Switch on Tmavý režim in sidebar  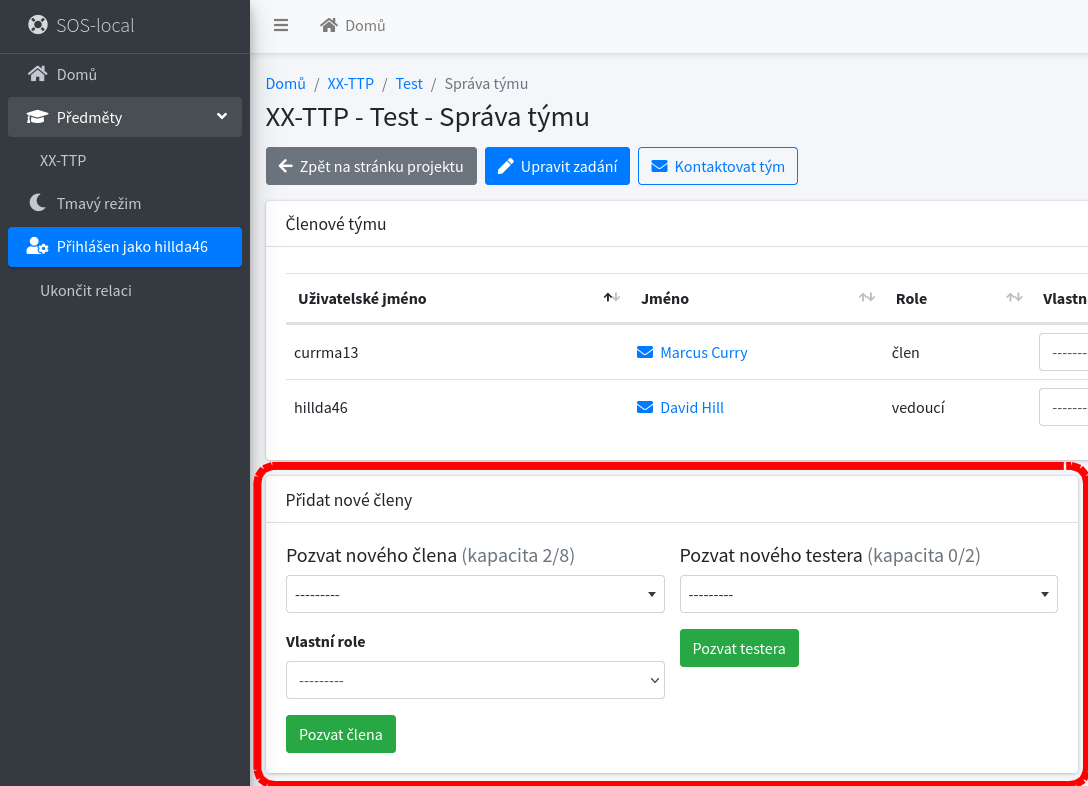pyautogui.click(x=125, y=203)
